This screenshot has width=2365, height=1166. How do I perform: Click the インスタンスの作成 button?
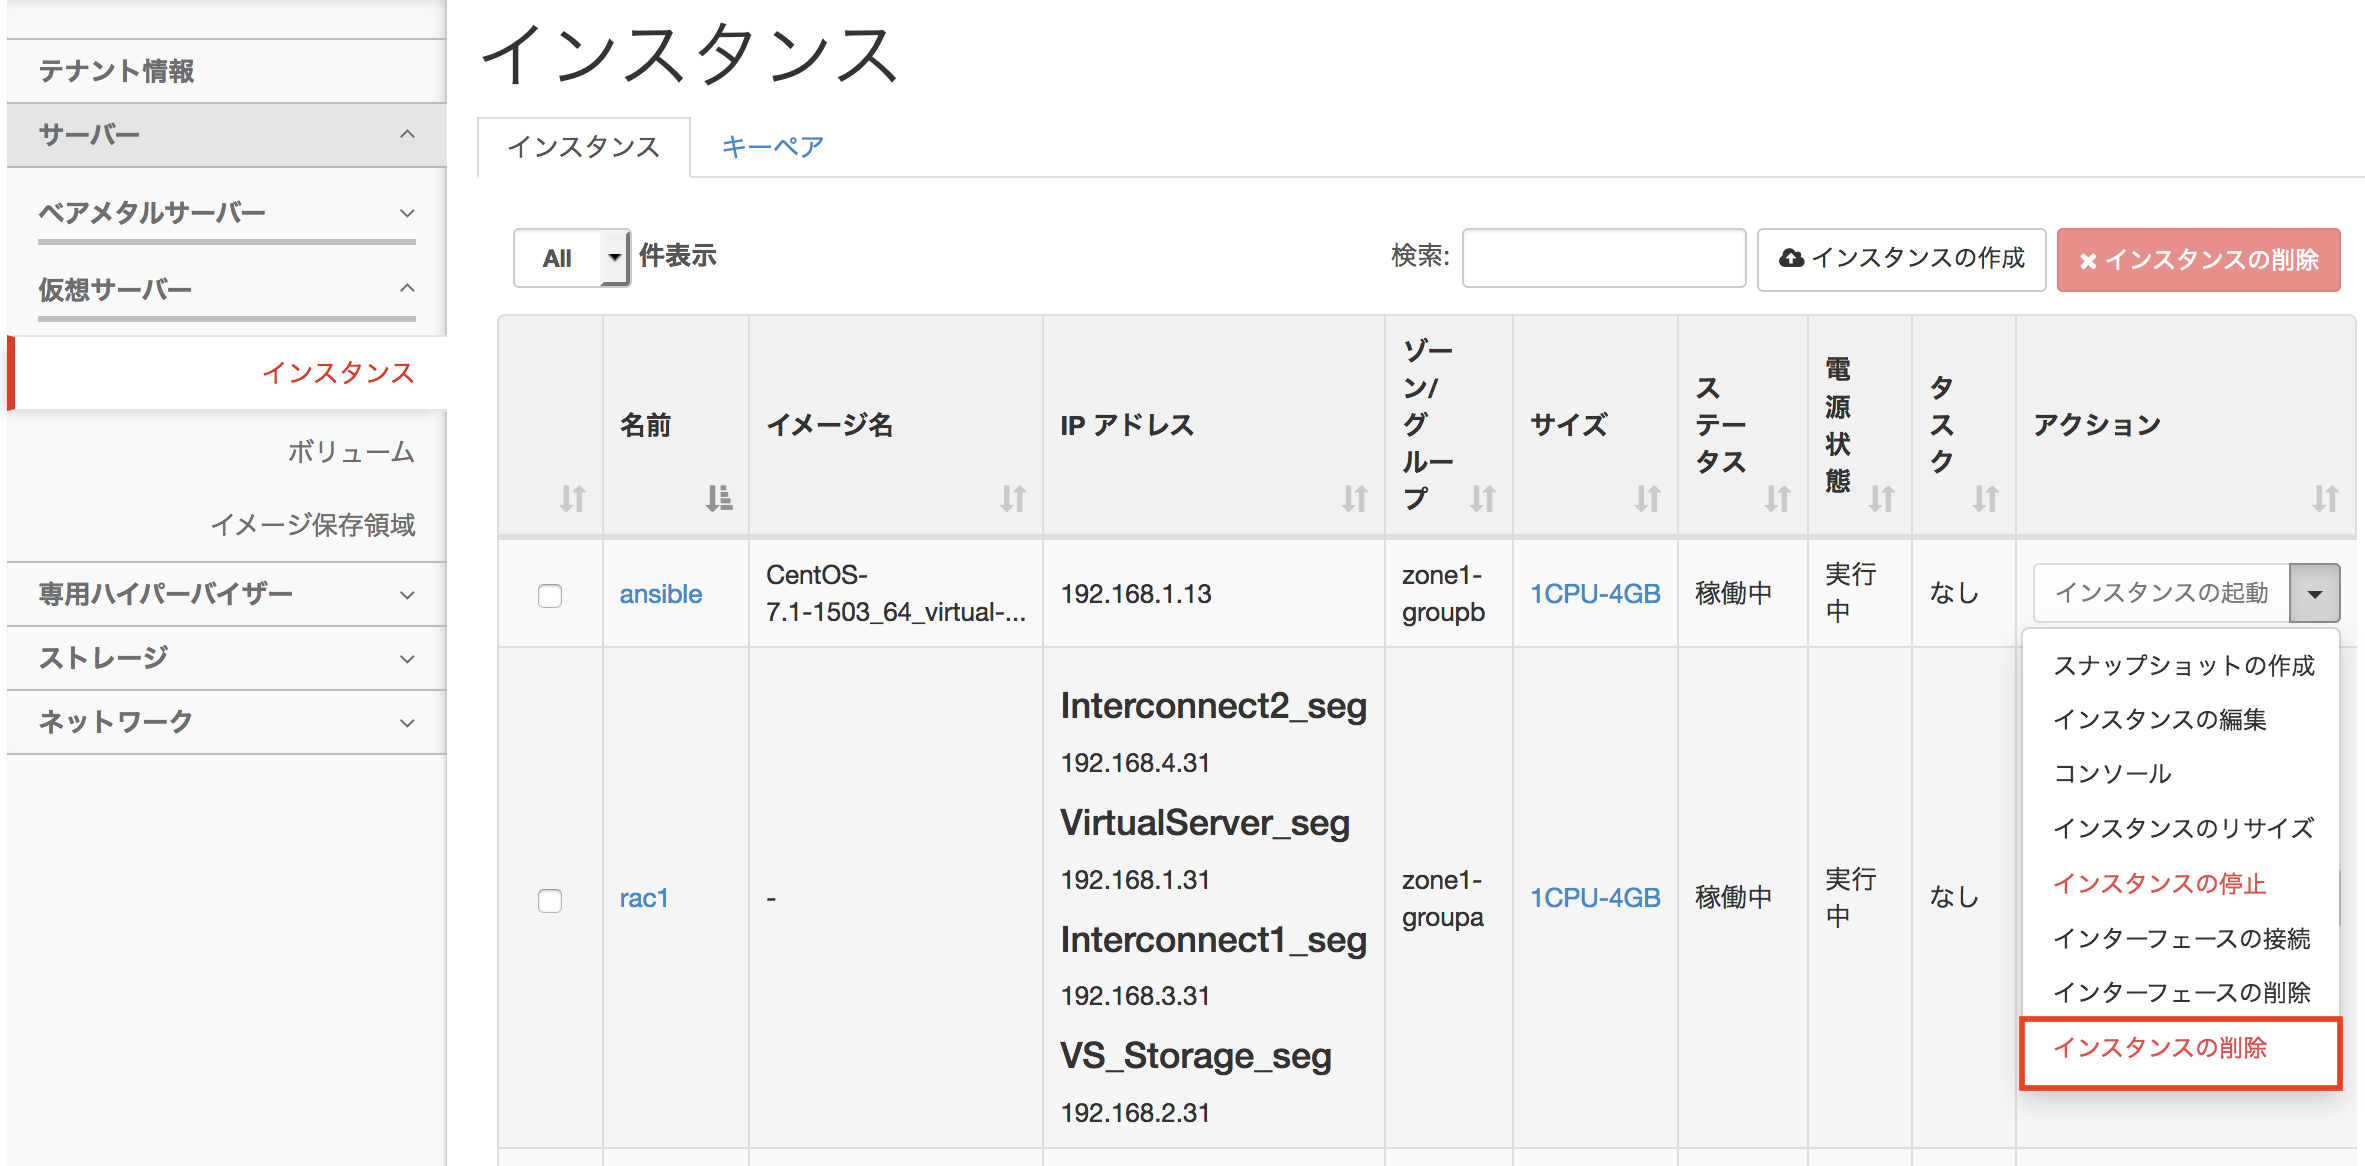[1901, 259]
